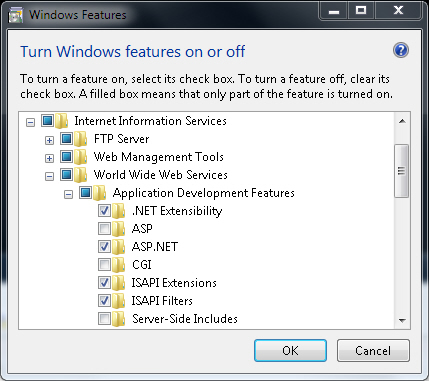Select the Internet Information Services label
Image resolution: width=429 pixels, height=381 pixels.
[150, 121]
